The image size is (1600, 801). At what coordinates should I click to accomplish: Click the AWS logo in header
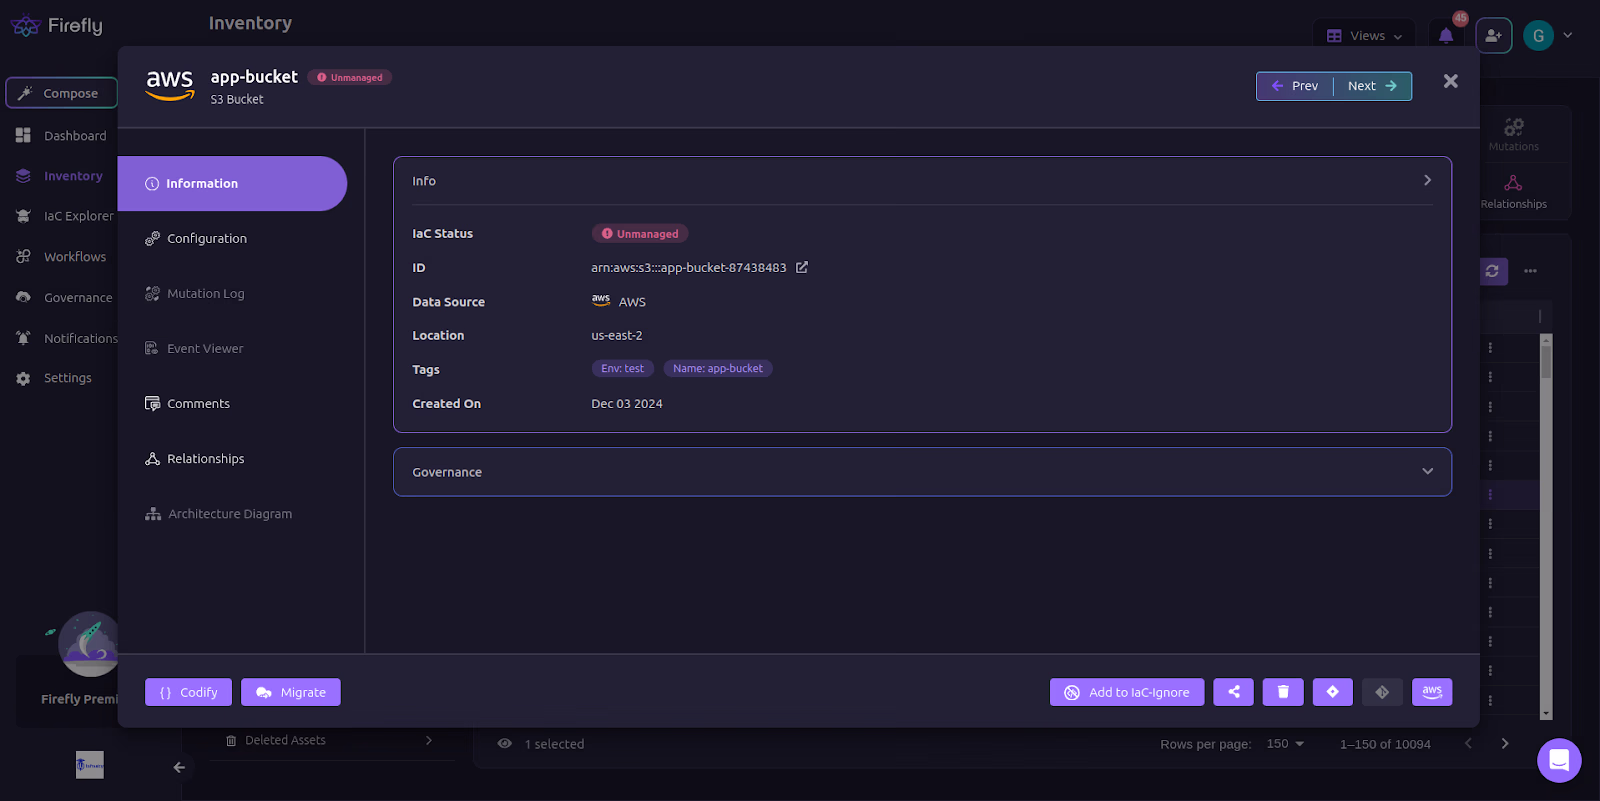pos(169,84)
